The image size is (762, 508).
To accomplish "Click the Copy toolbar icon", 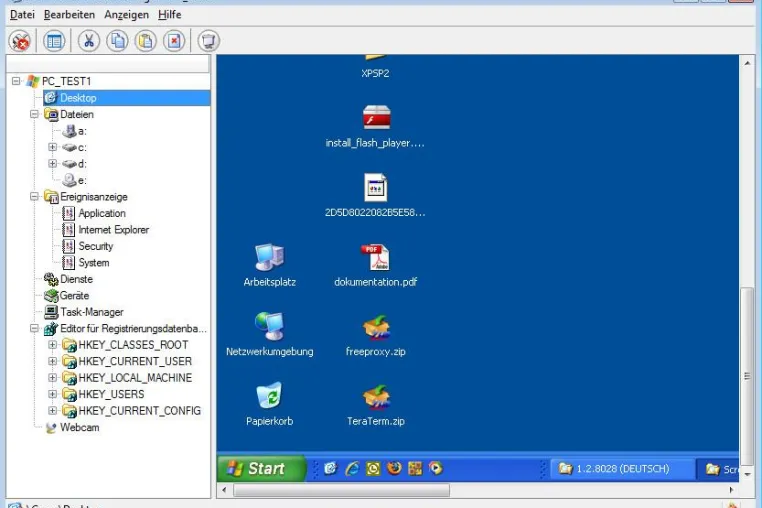I will point(117,41).
